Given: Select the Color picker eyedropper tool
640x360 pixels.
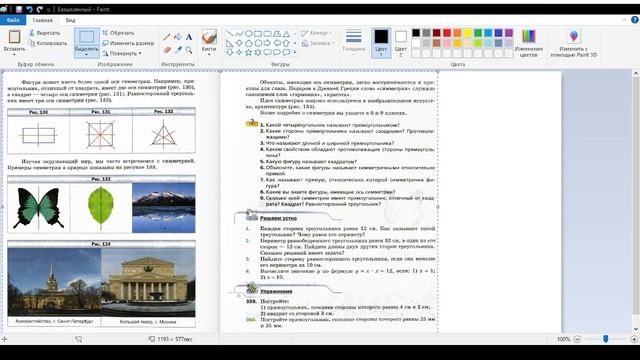Looking at the screenshot, I should point(178,50).
